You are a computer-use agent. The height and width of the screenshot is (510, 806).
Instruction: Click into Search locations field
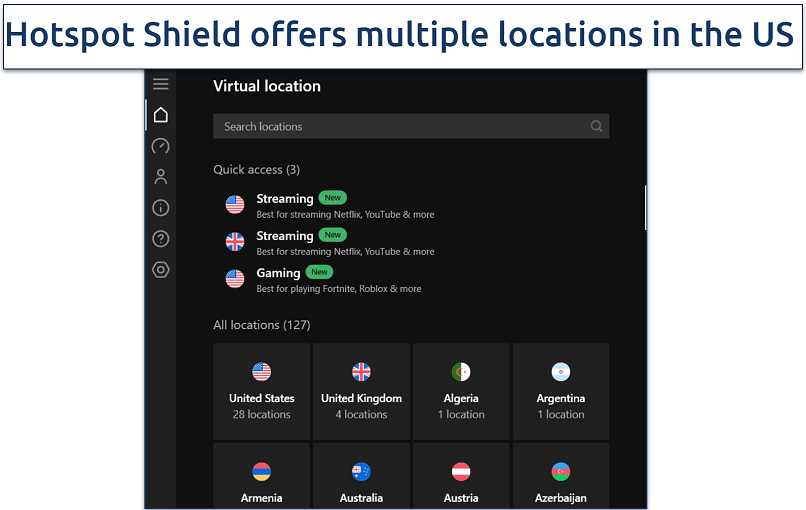400,126
